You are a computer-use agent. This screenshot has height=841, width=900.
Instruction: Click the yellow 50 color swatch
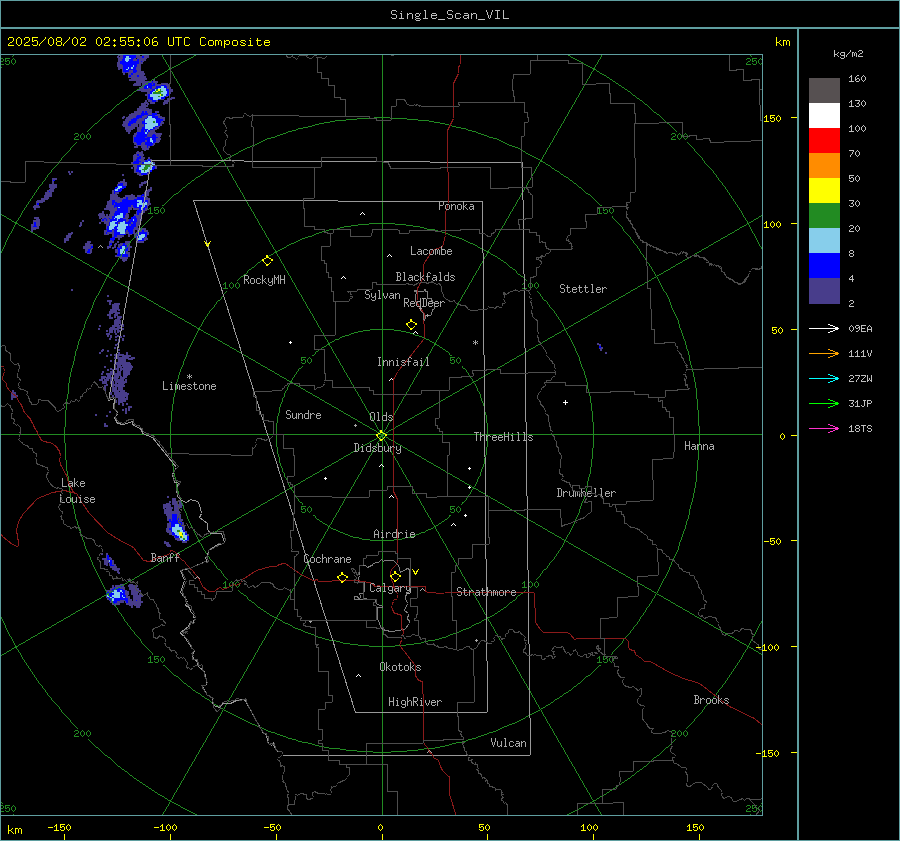click(824, 191)
